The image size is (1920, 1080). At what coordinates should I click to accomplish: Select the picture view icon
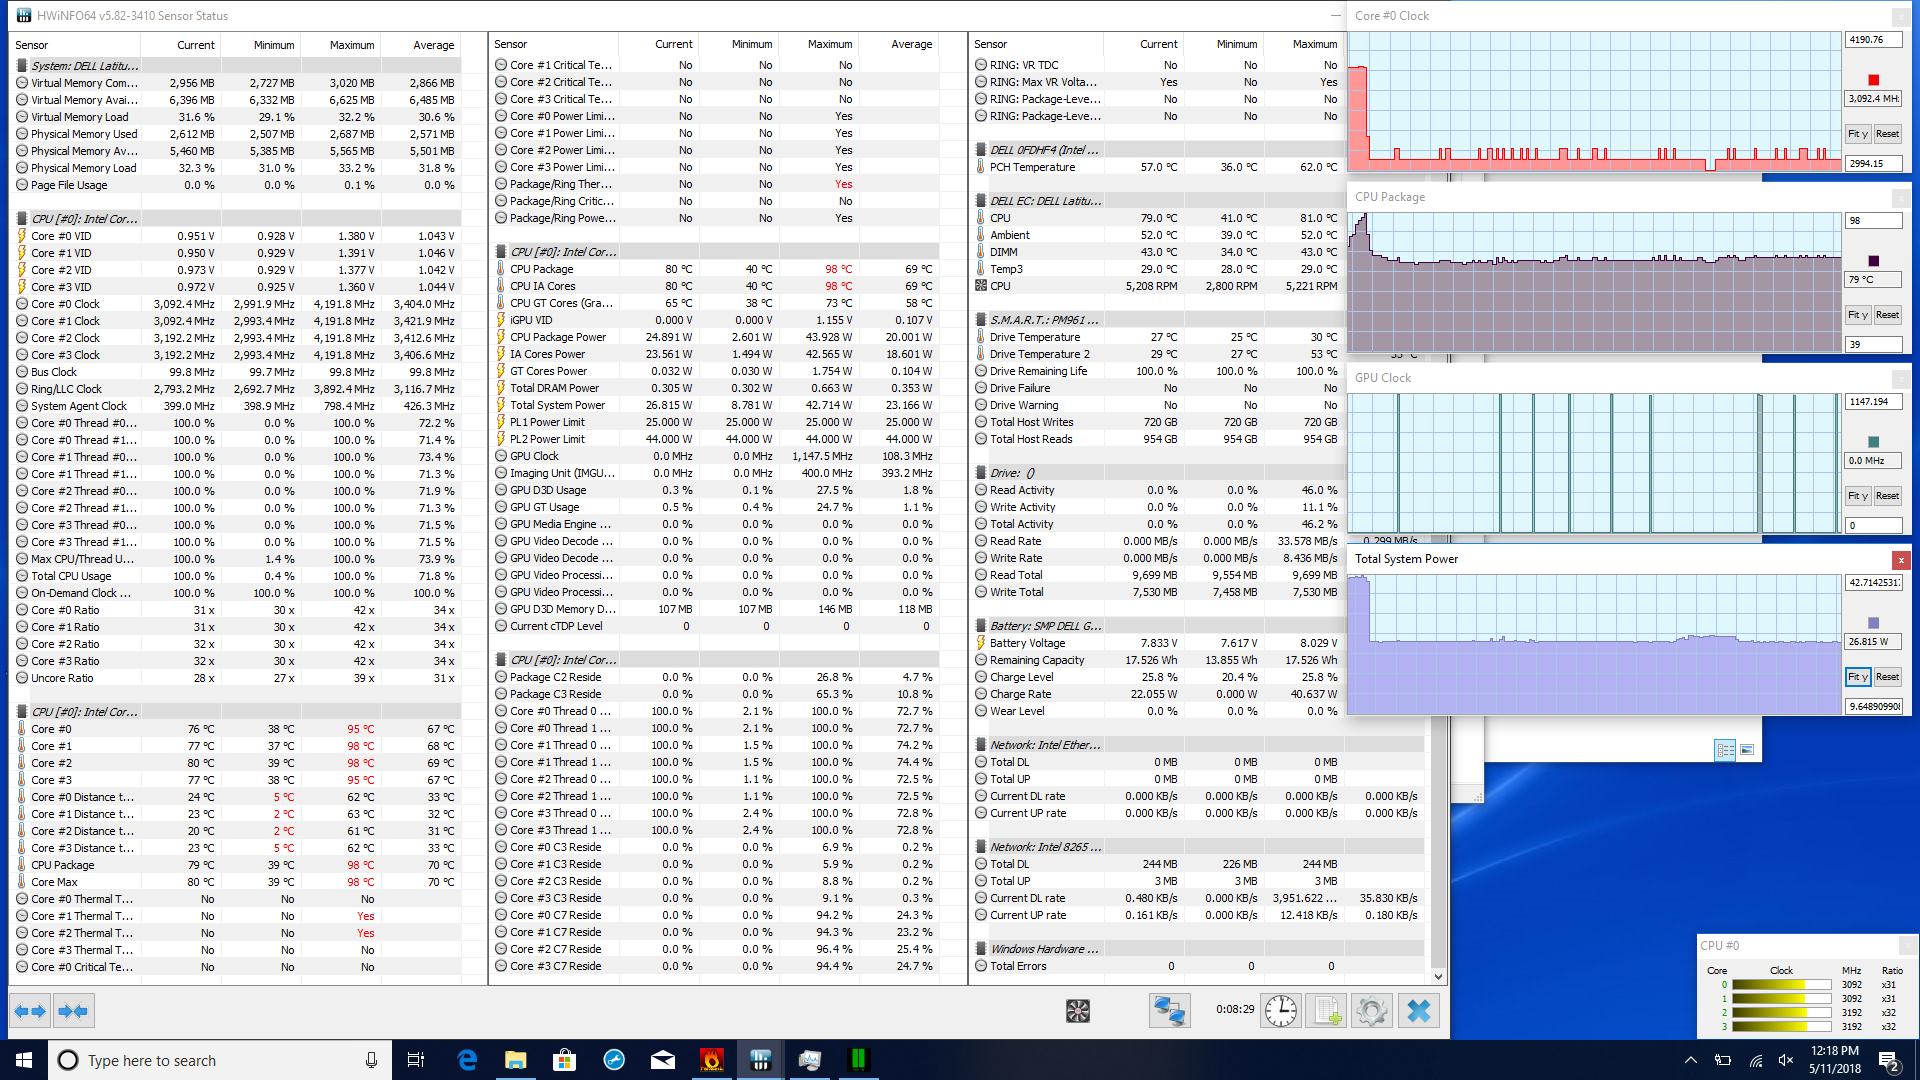pyautogui.click(x=1747, y=749)
